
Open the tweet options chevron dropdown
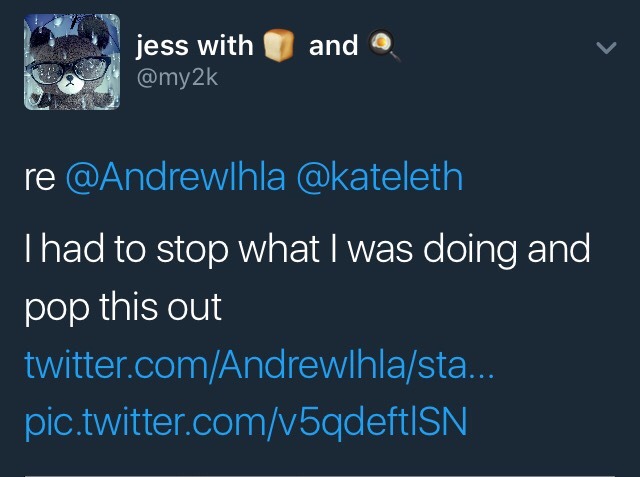pos(606,48)
